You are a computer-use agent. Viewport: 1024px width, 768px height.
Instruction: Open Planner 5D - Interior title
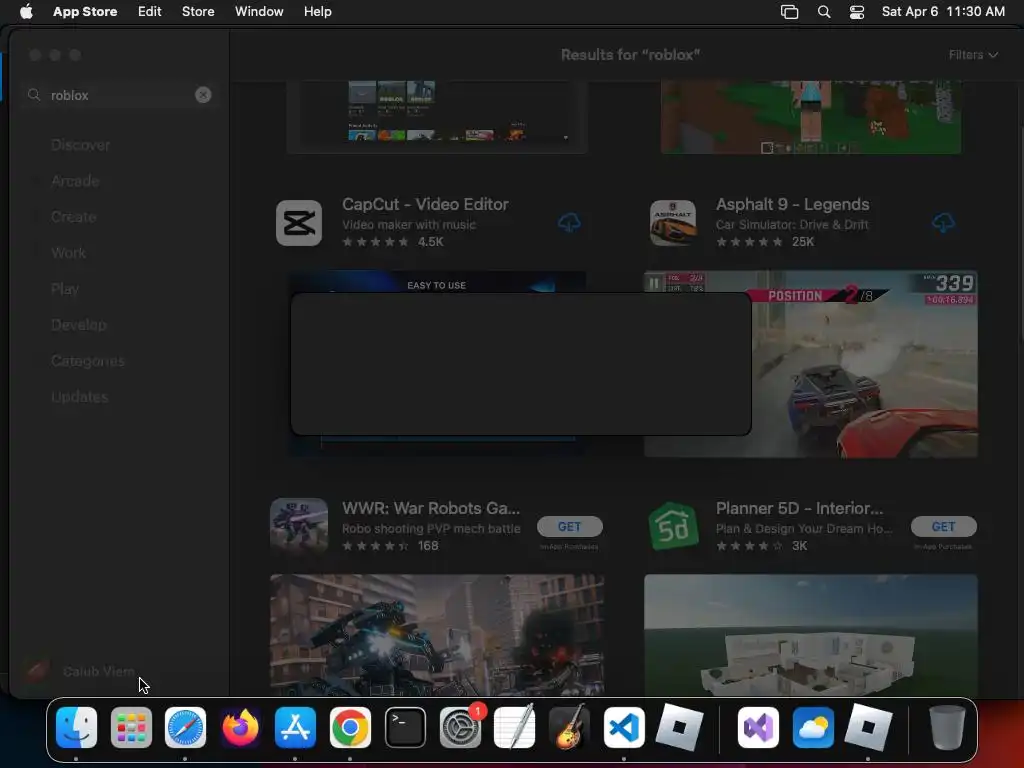tap(799, 508)
